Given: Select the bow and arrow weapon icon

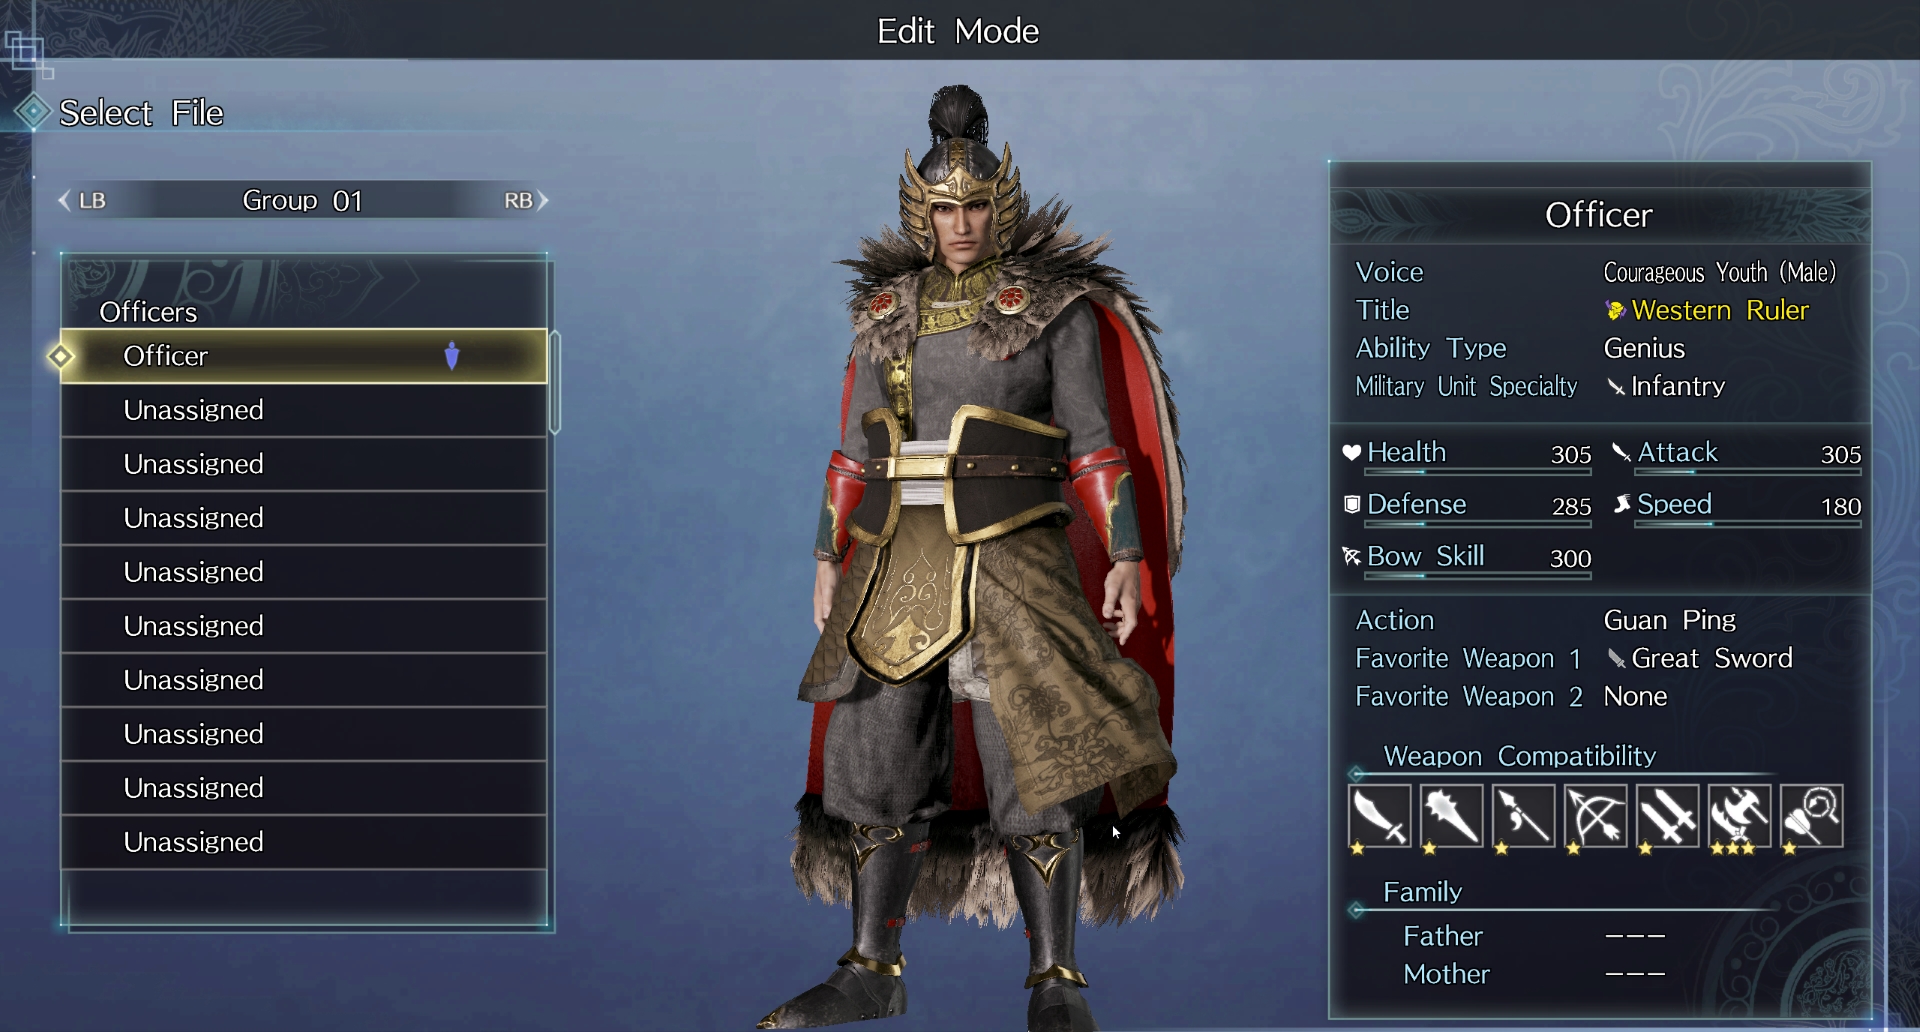Looking at the screenshot, I should tap(1596, 816).
